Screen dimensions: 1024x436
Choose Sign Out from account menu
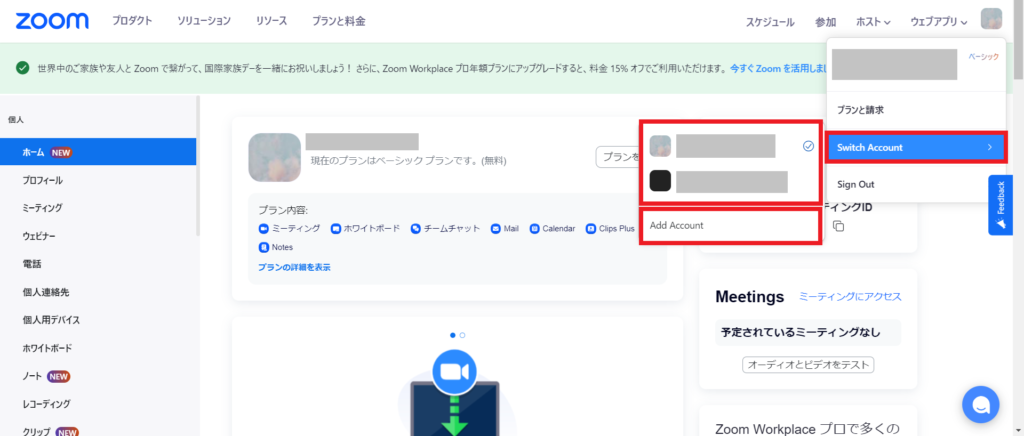855,184
